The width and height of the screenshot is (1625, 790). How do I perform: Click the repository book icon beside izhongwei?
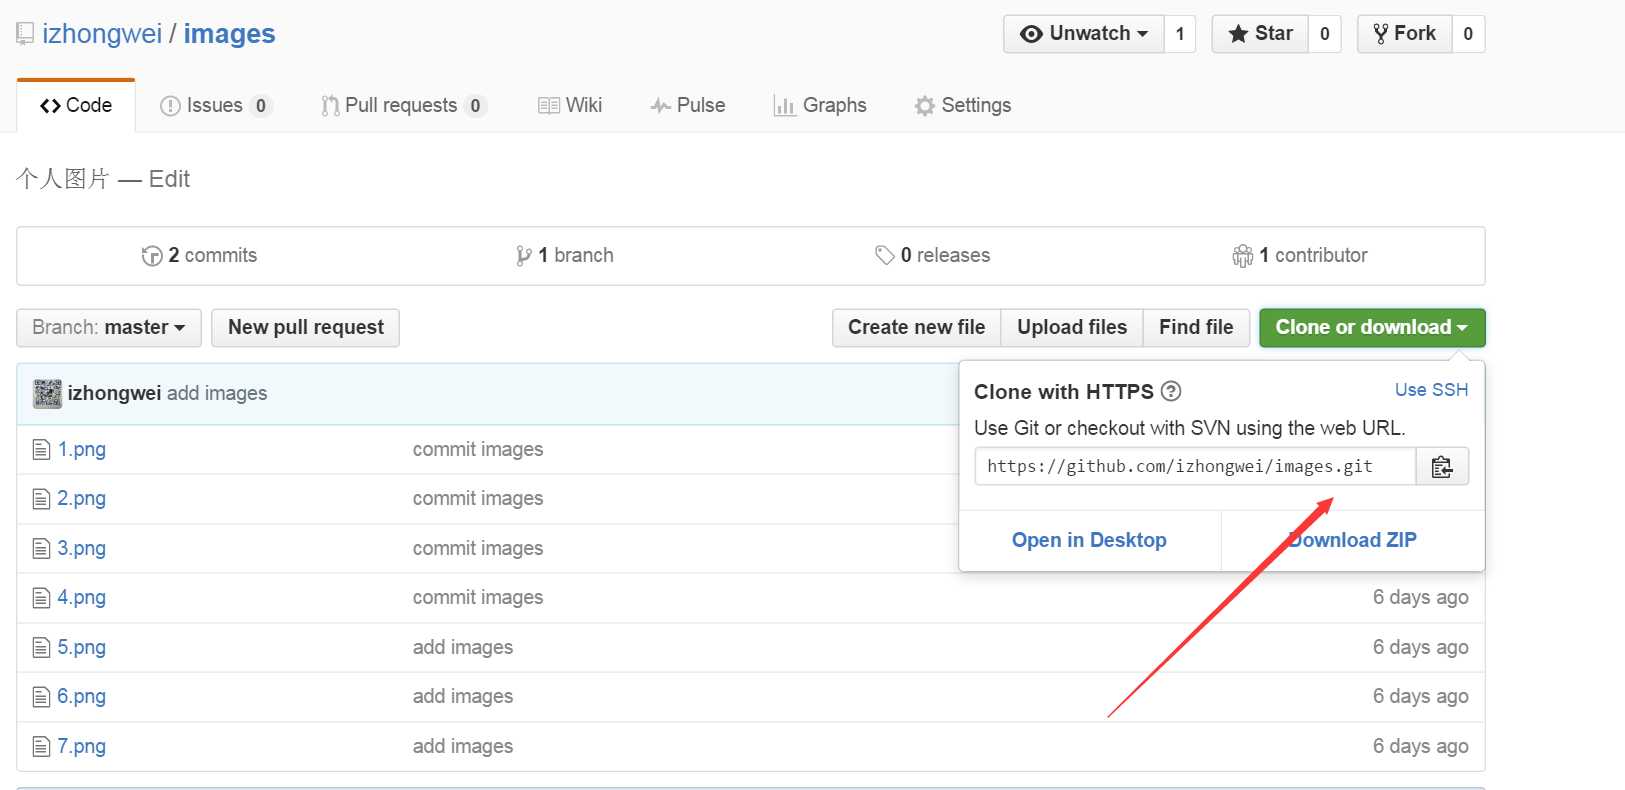(25, 34)
